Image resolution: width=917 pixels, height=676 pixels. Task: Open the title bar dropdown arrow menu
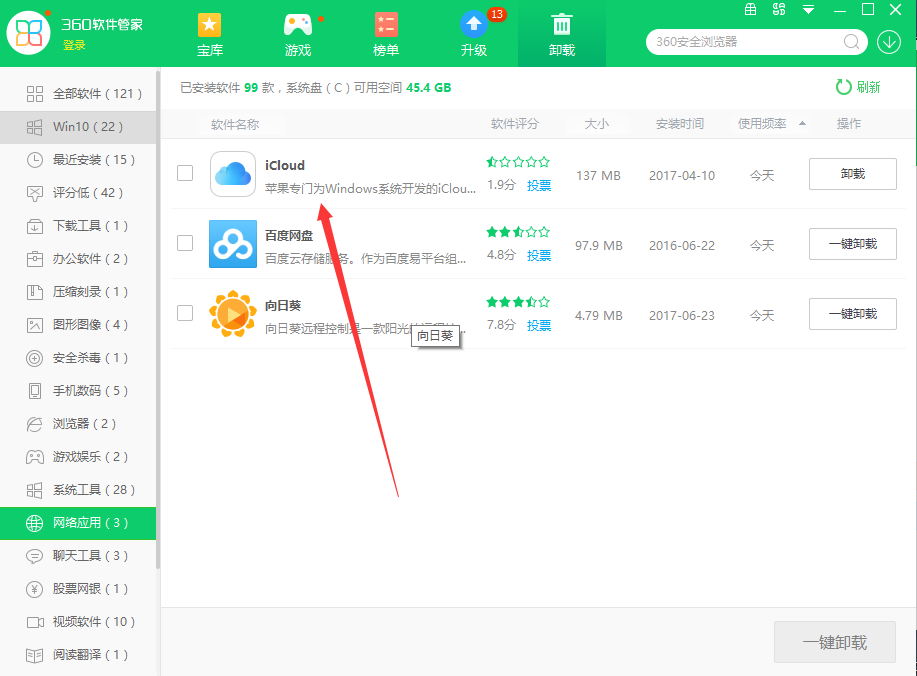[x=808, y=8]
